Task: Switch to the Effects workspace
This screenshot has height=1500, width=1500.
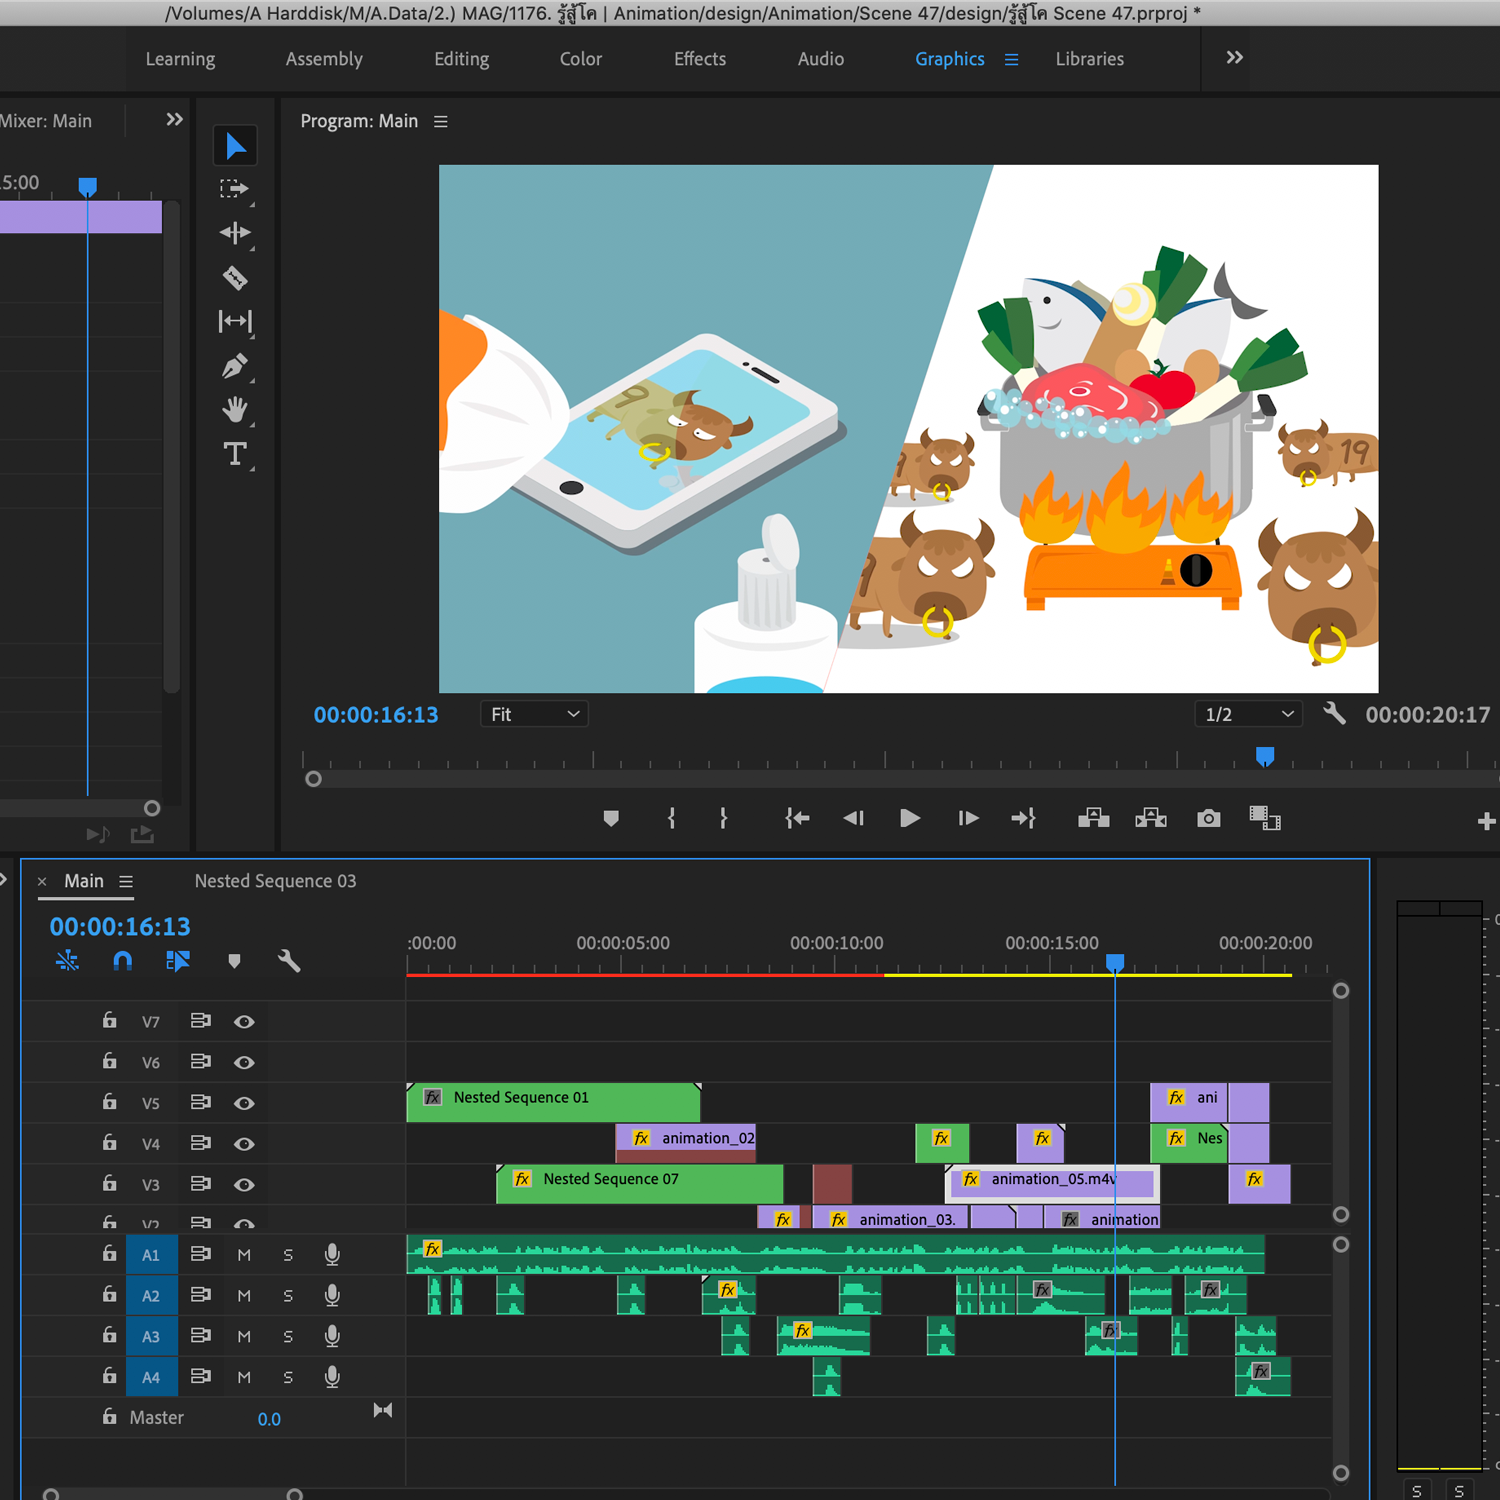Action: pyautogui.click(x=700, y=59)
